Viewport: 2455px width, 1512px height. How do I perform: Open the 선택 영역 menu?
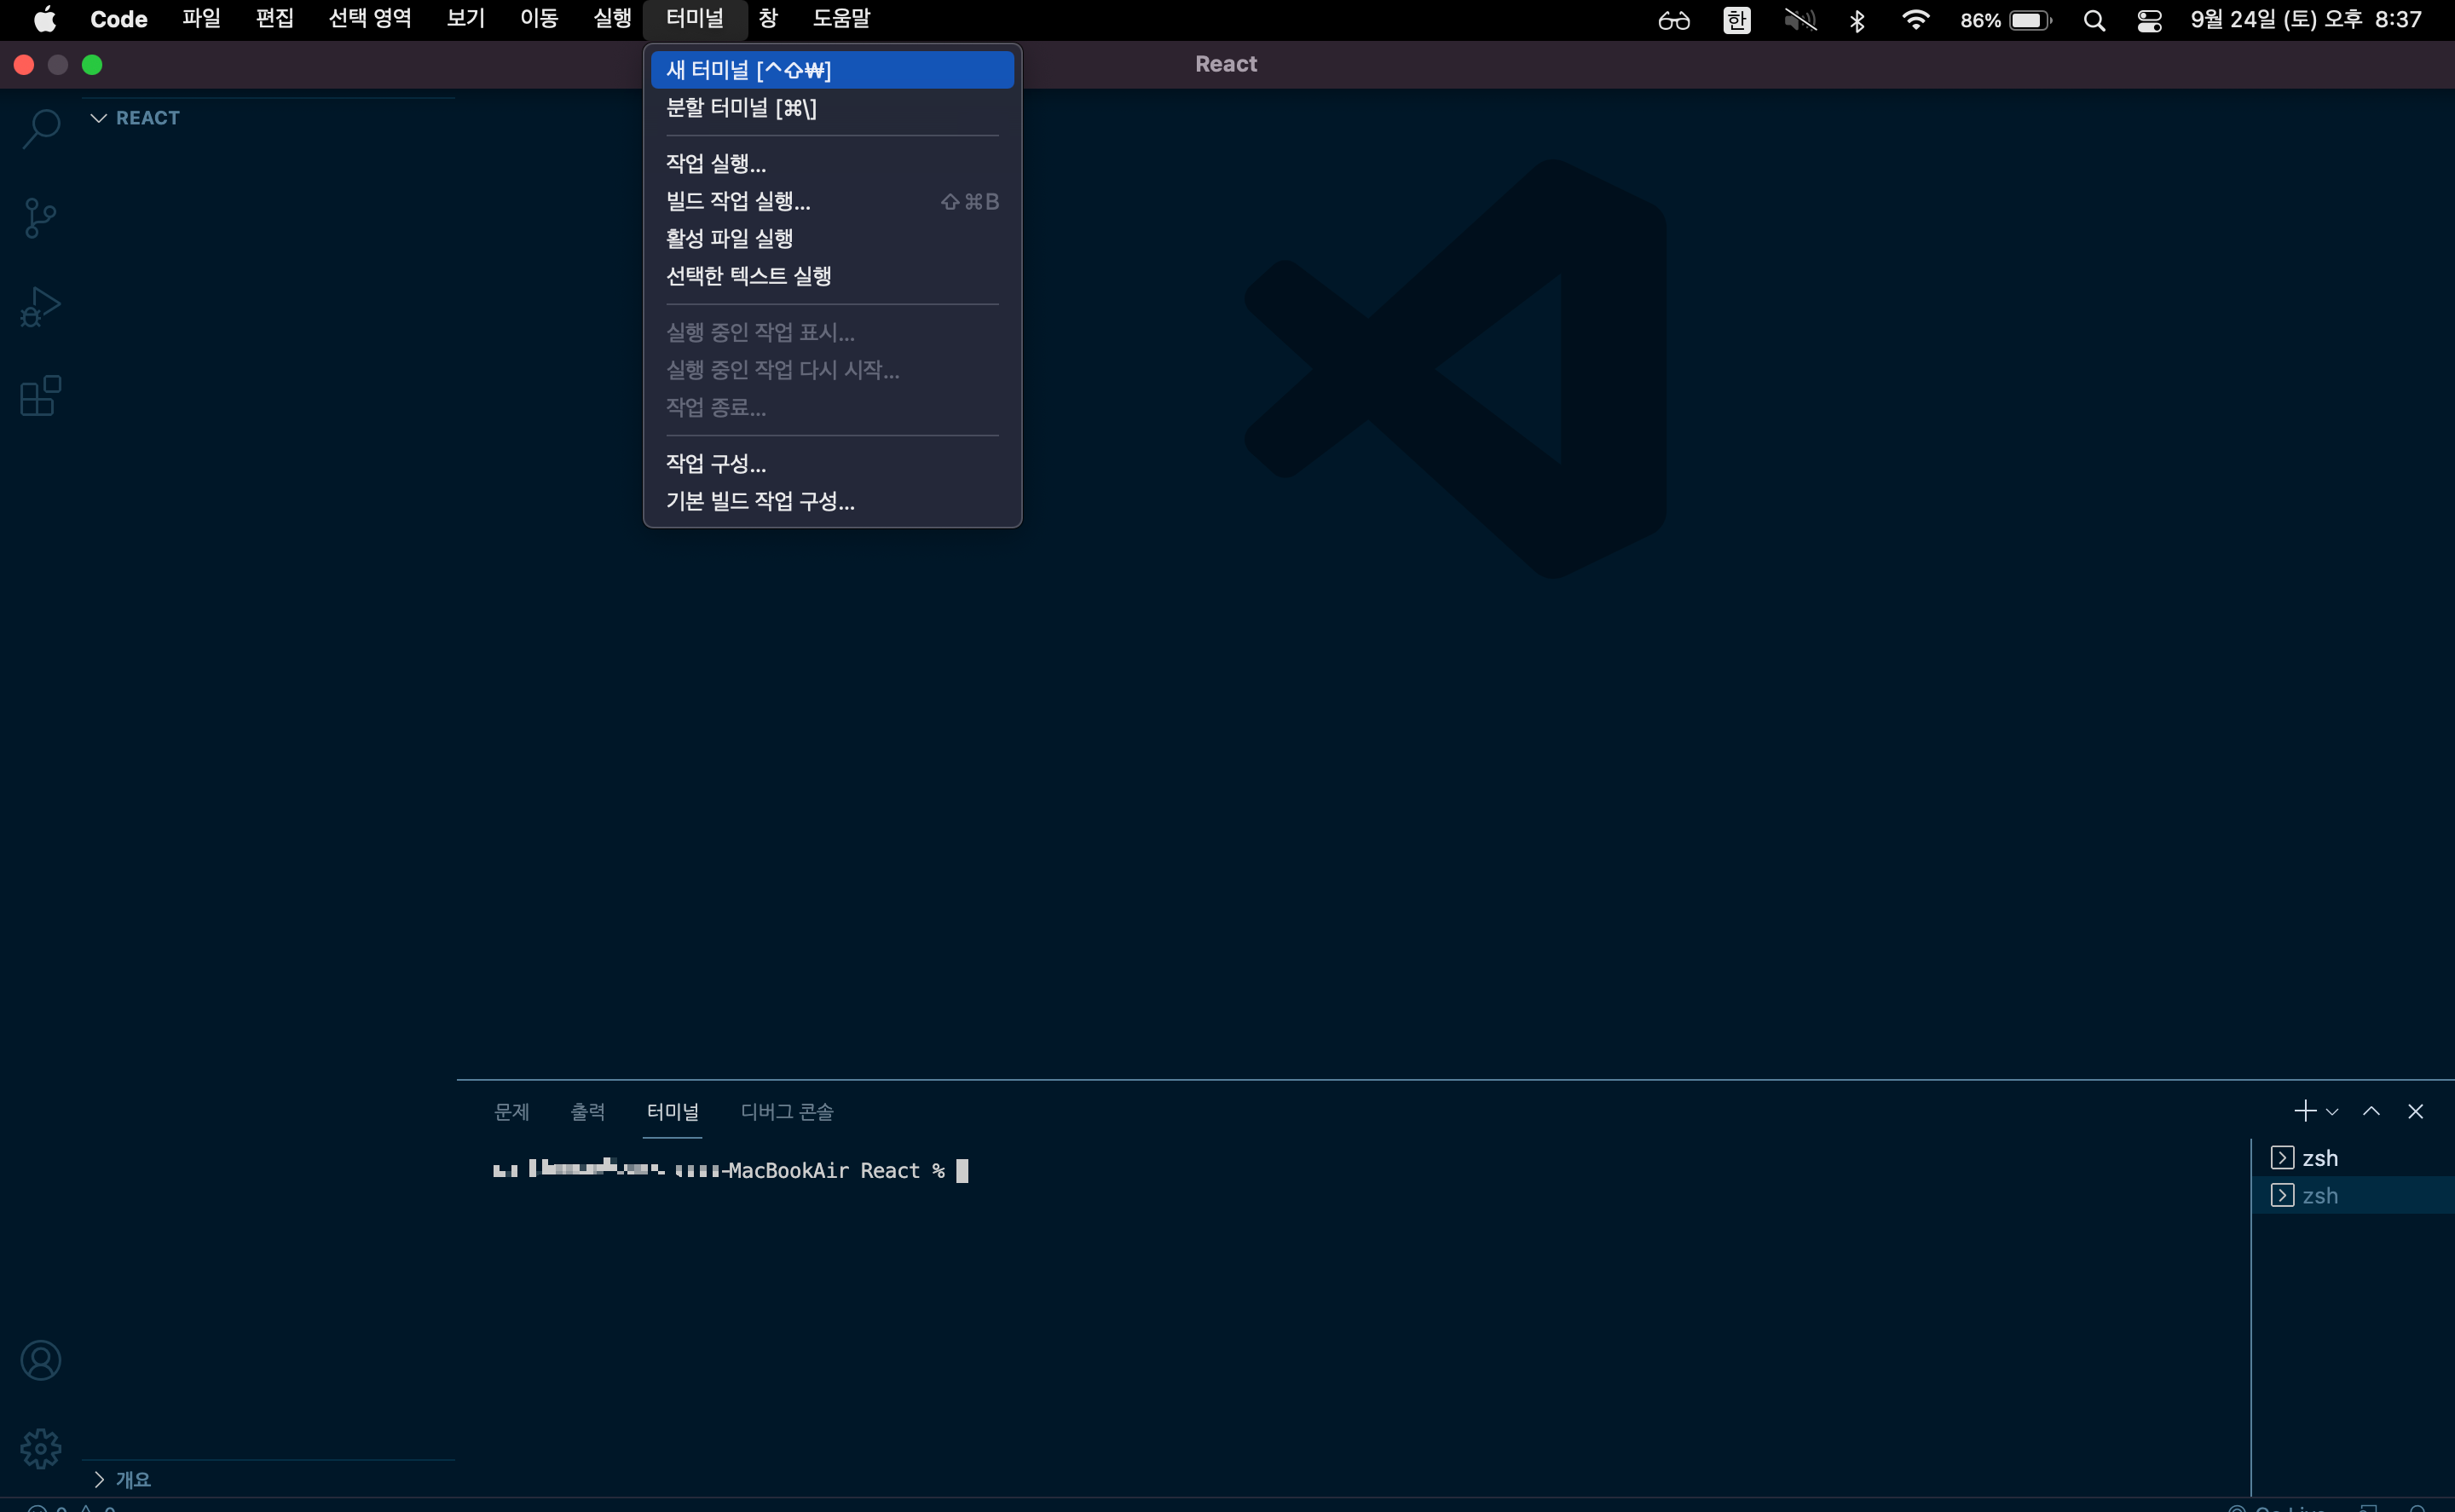pos(370,19)
